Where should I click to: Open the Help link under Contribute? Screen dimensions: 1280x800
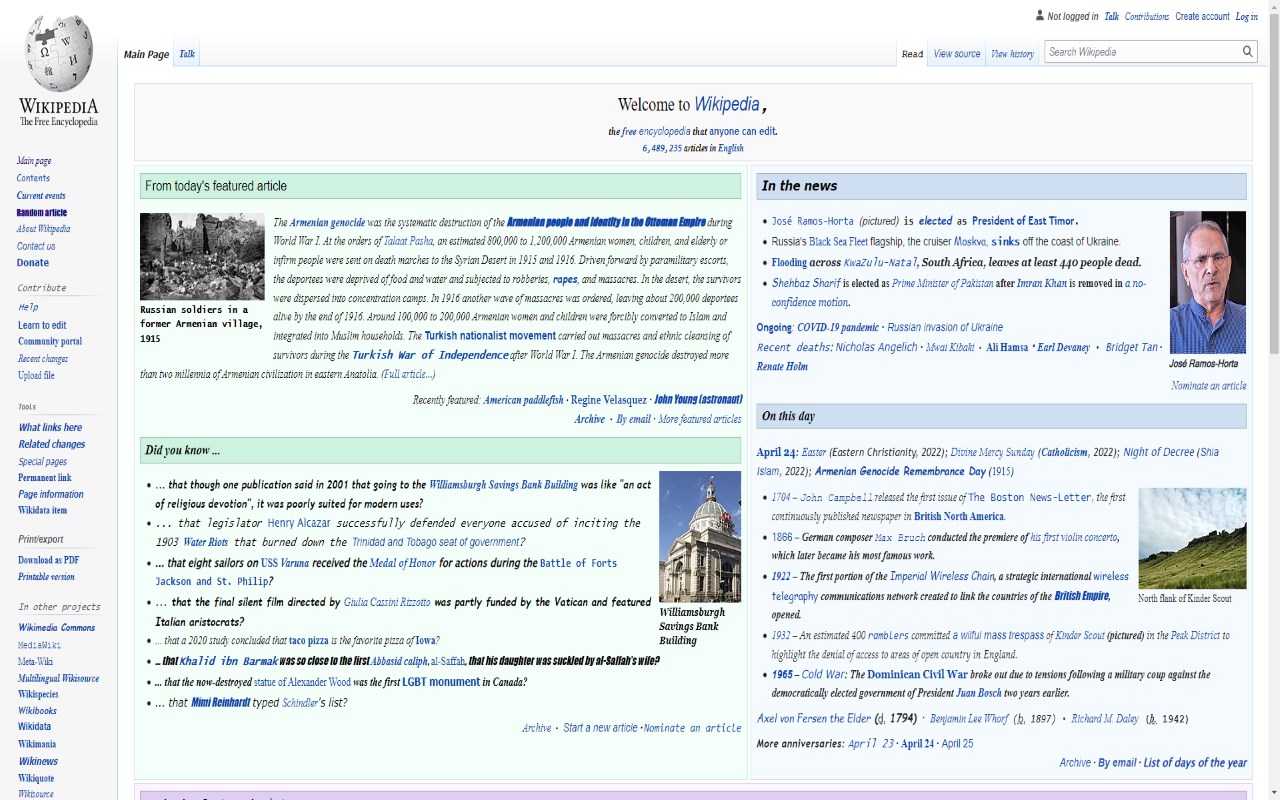[x=28, y=308]
